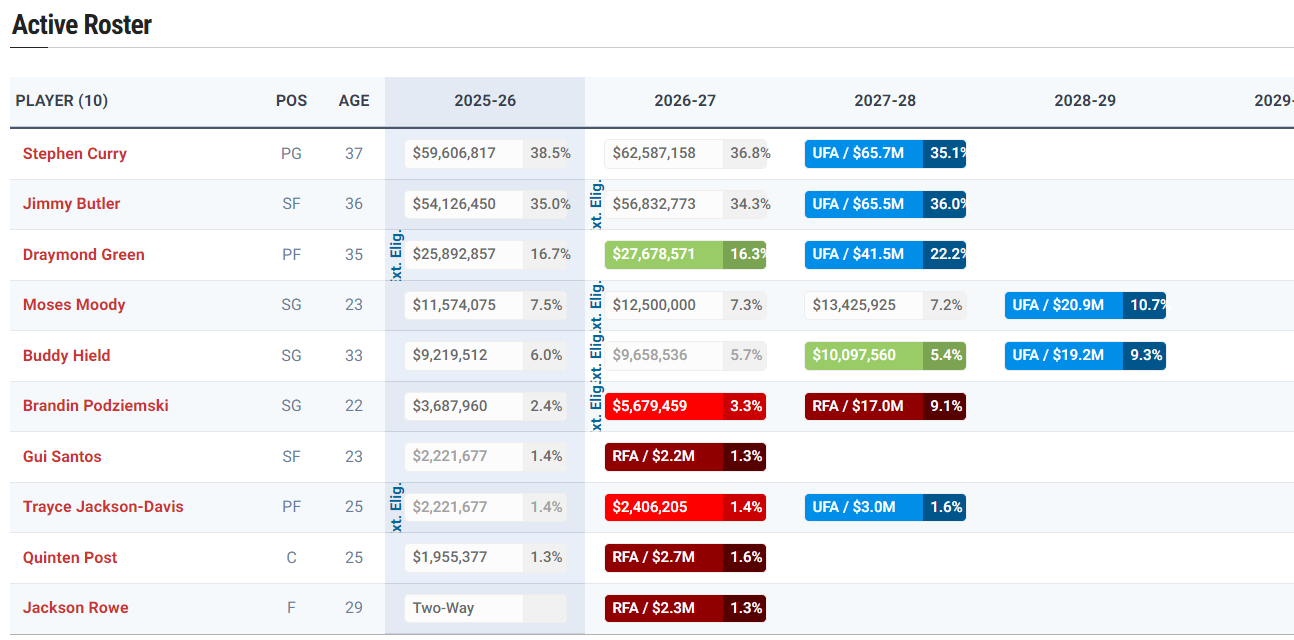Viewport: 1294px width, 640px height.
Task: Open Draymond Green's profile link
Action: [x=83, y=255]
